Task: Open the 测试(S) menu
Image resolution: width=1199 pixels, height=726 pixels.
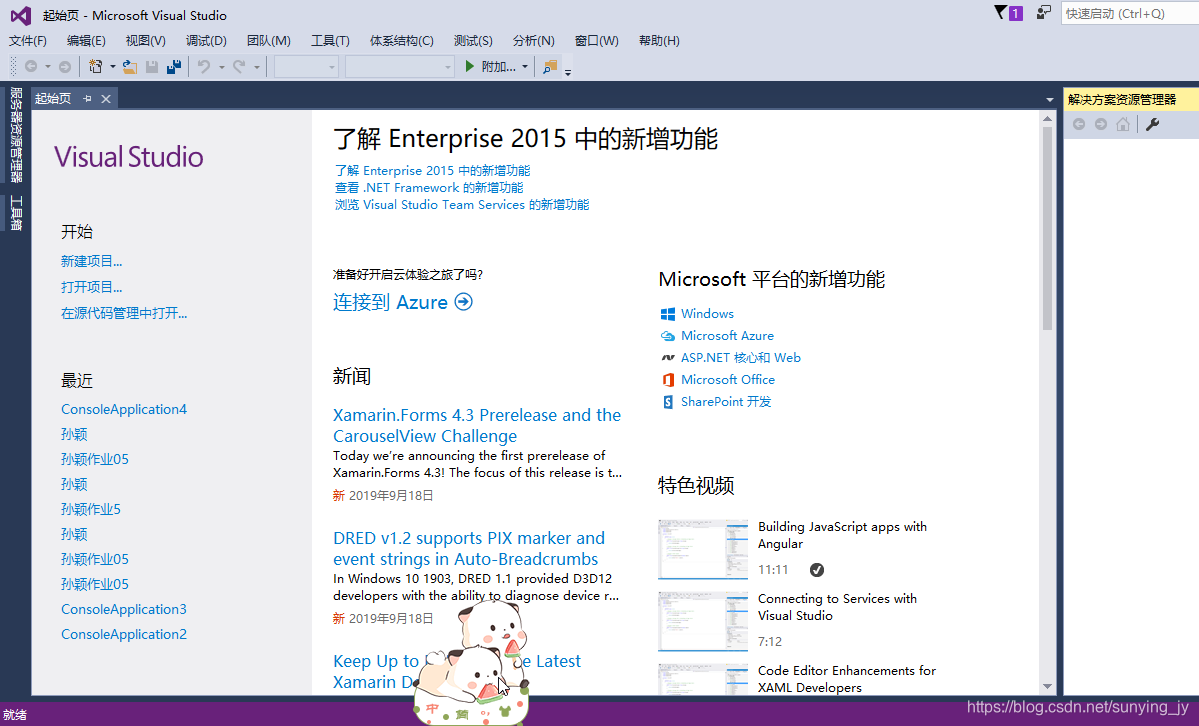Action: (x=473, y=41)
